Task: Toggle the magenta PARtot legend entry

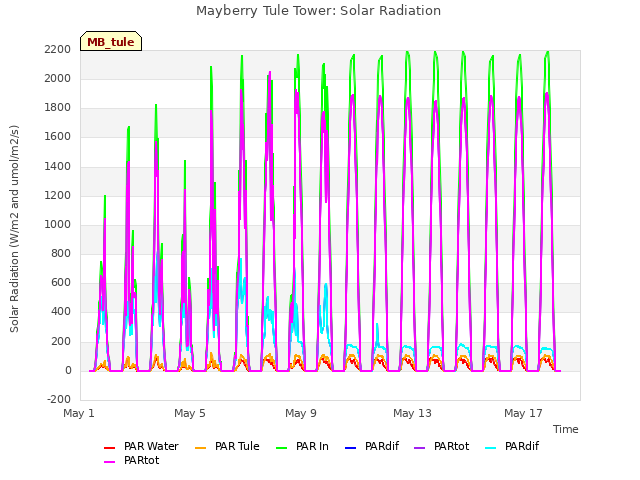Action: (131, 460)
